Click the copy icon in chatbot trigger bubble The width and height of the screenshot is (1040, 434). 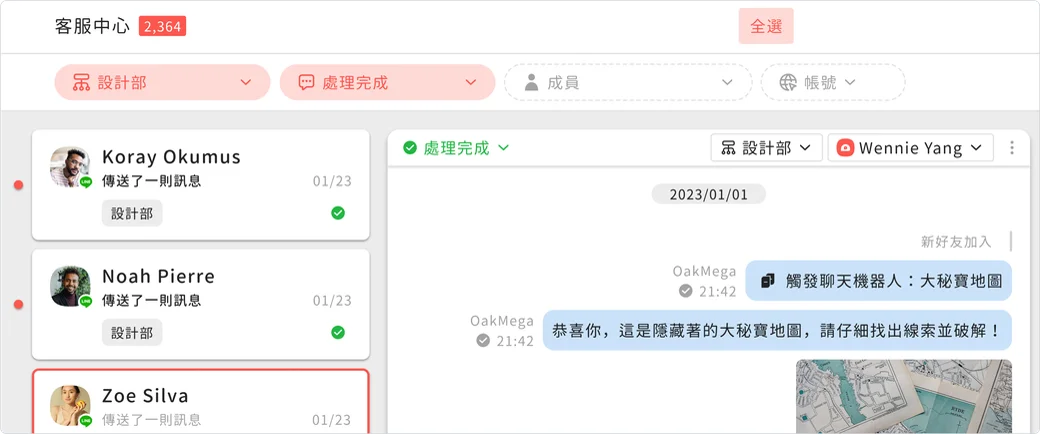768,281
